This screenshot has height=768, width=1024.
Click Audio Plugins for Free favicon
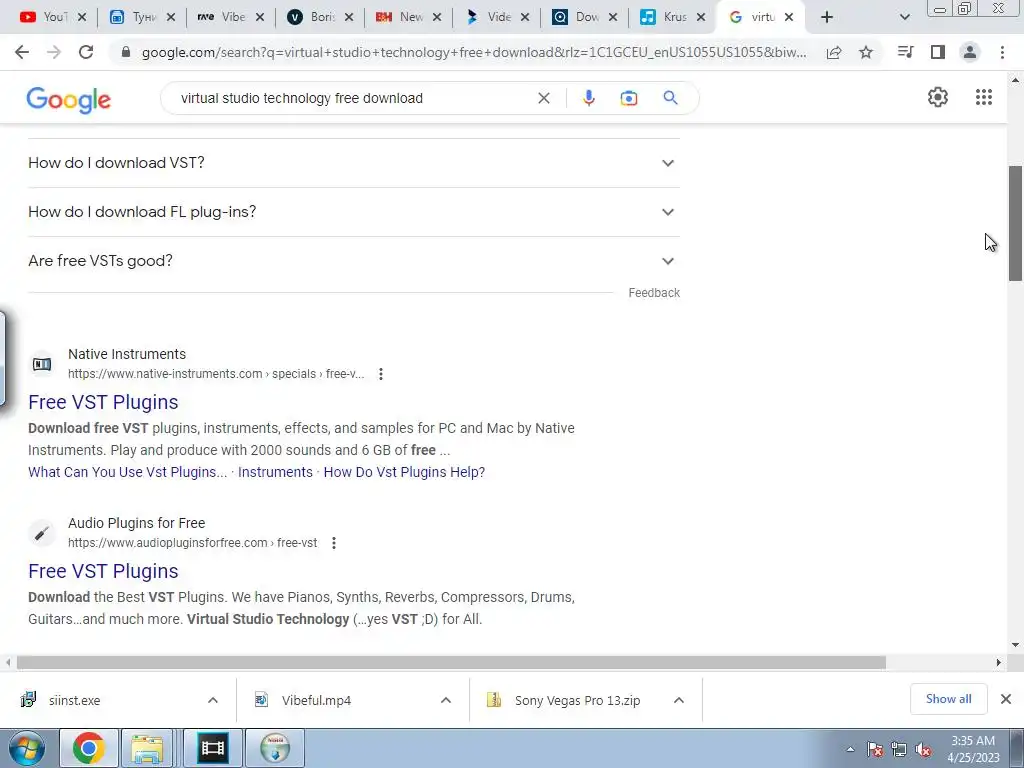[x=42, y=533]
